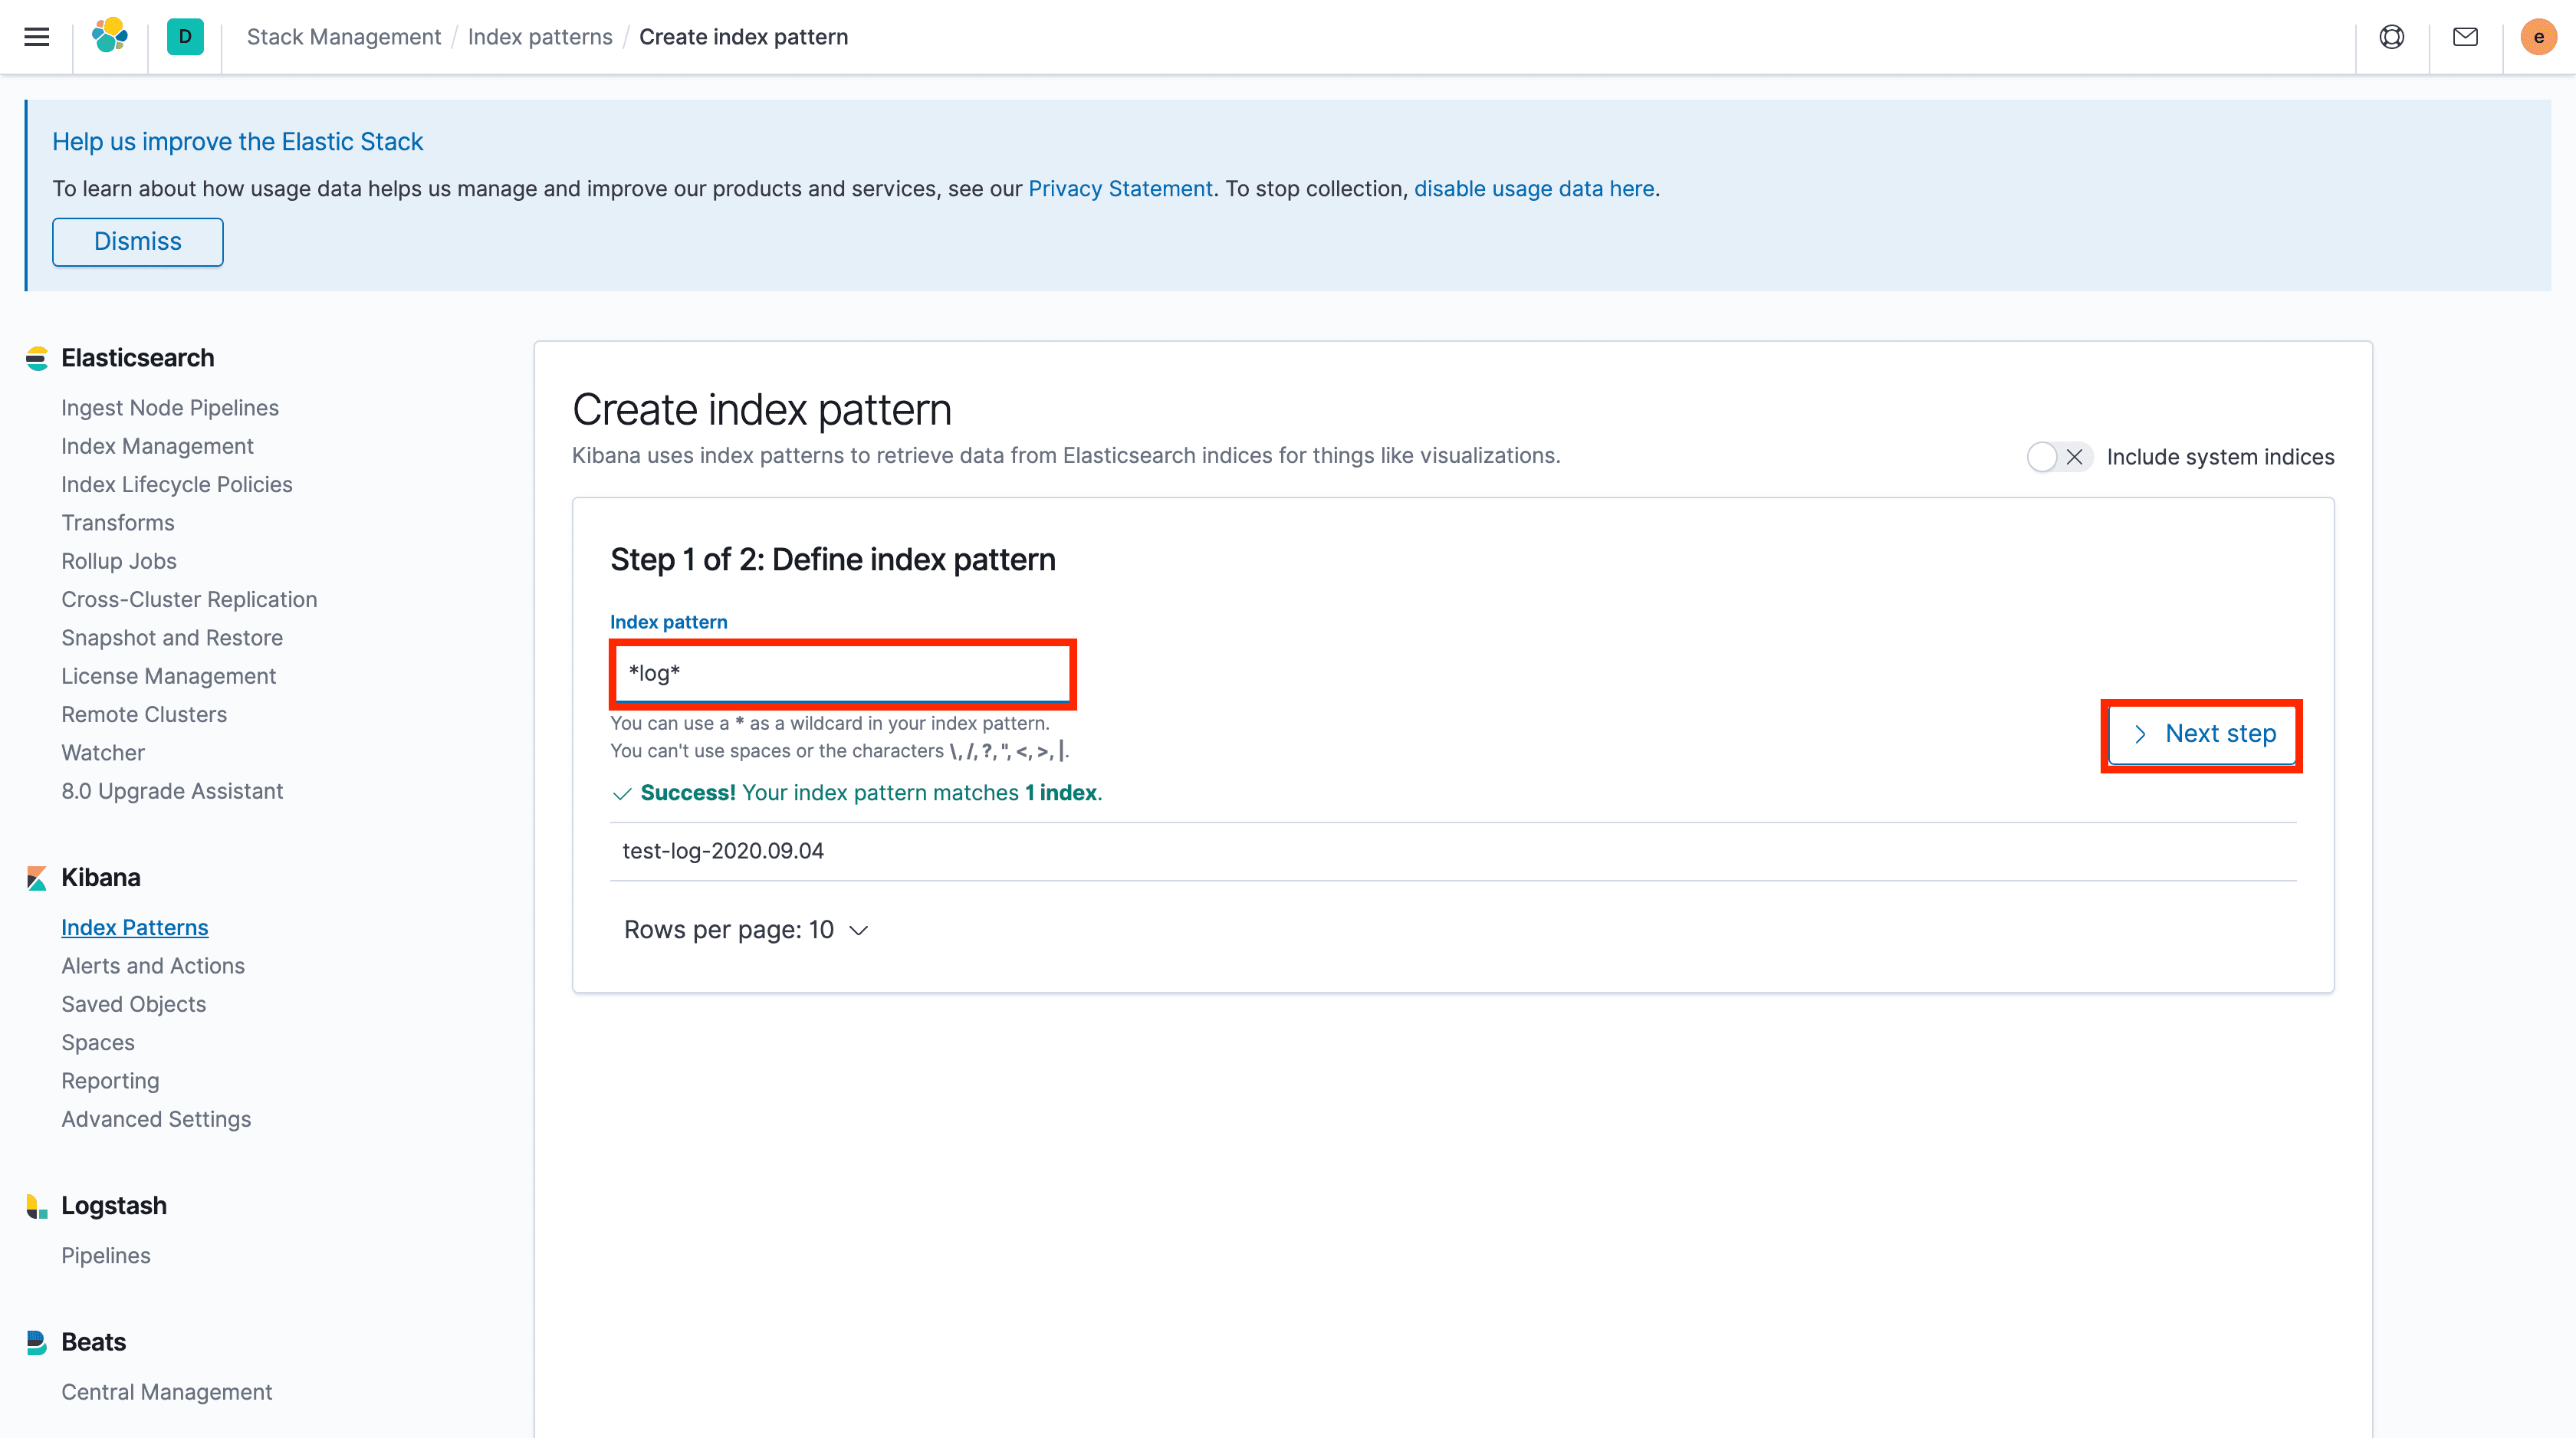Open the D space selector avatar
Screen dimensions: 2576x1438
(x=185, y=37)
